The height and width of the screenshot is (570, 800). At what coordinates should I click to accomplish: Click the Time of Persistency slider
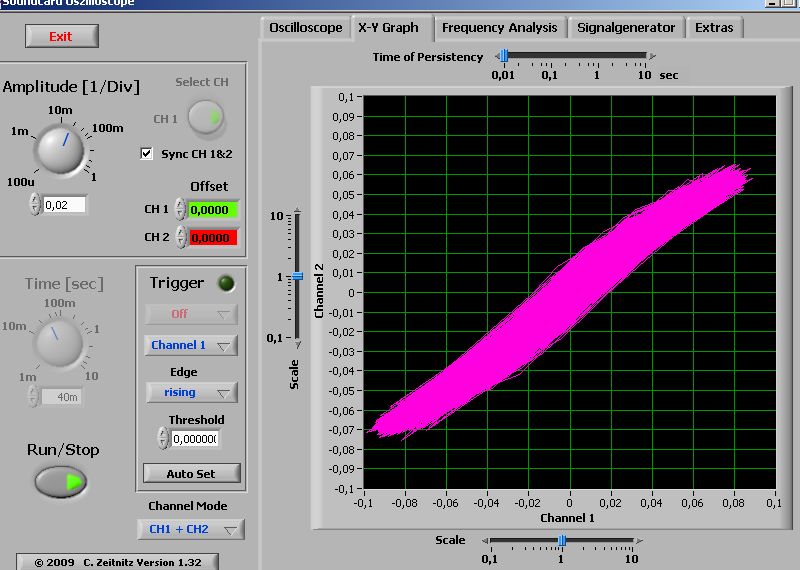tap(575, 57)
